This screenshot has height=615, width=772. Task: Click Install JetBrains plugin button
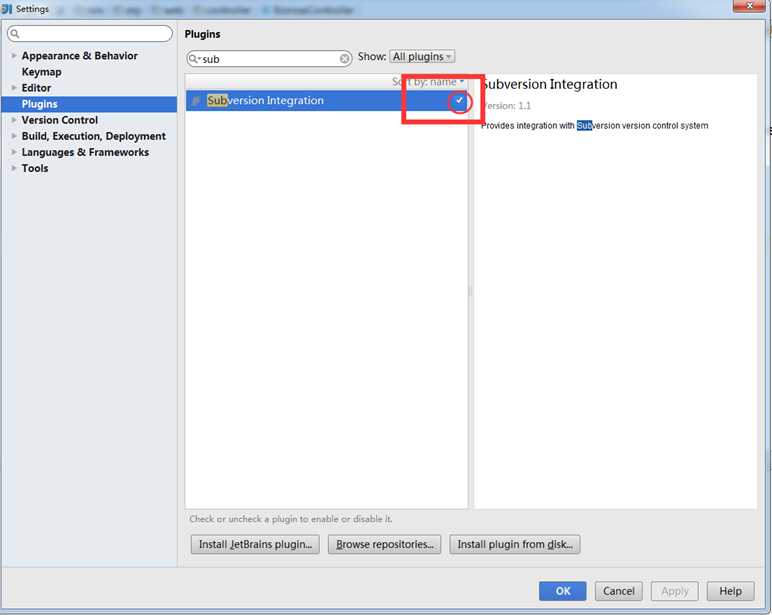(x=255, y=545)
